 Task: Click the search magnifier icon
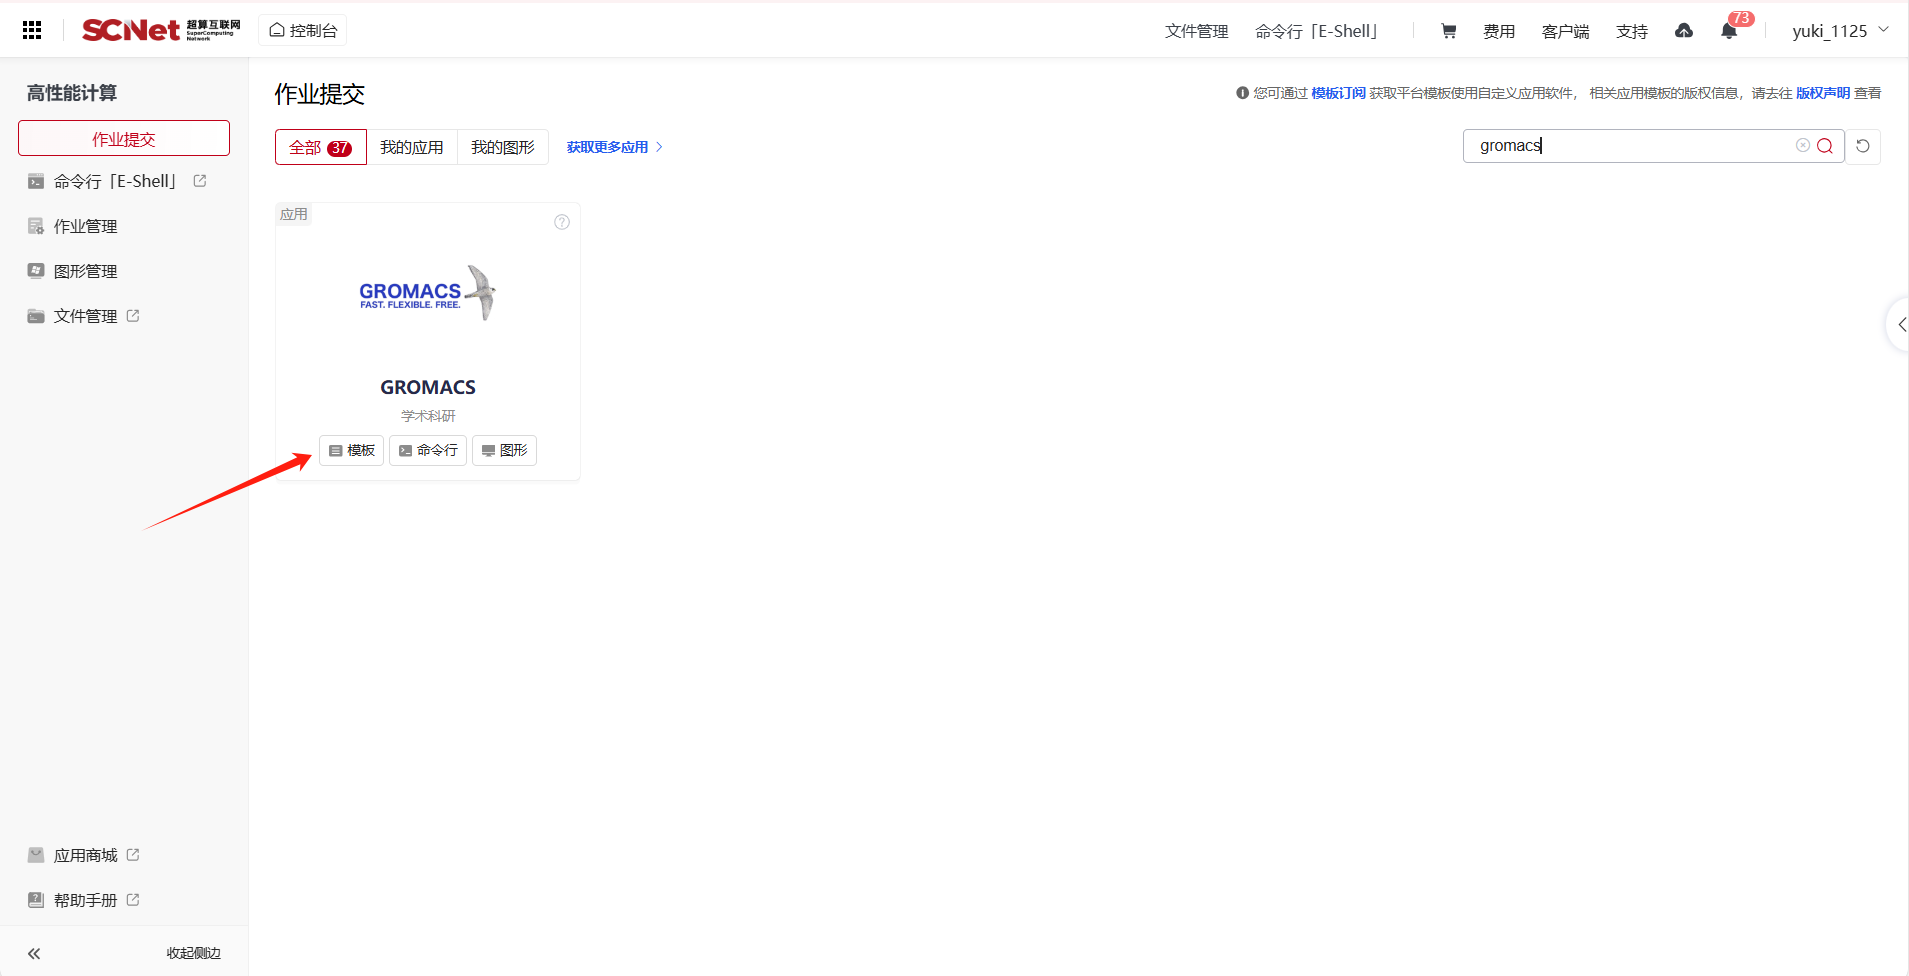(x=1825, y=146)
